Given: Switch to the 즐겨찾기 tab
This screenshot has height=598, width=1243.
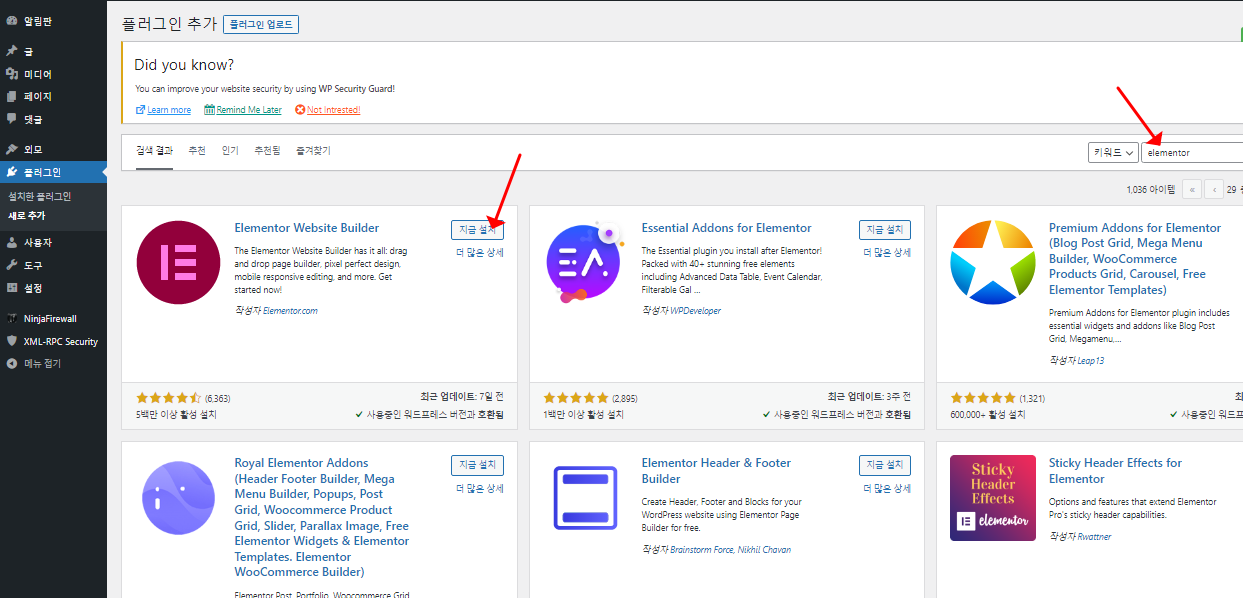Looking at the screenshot, I should point(313,151).
